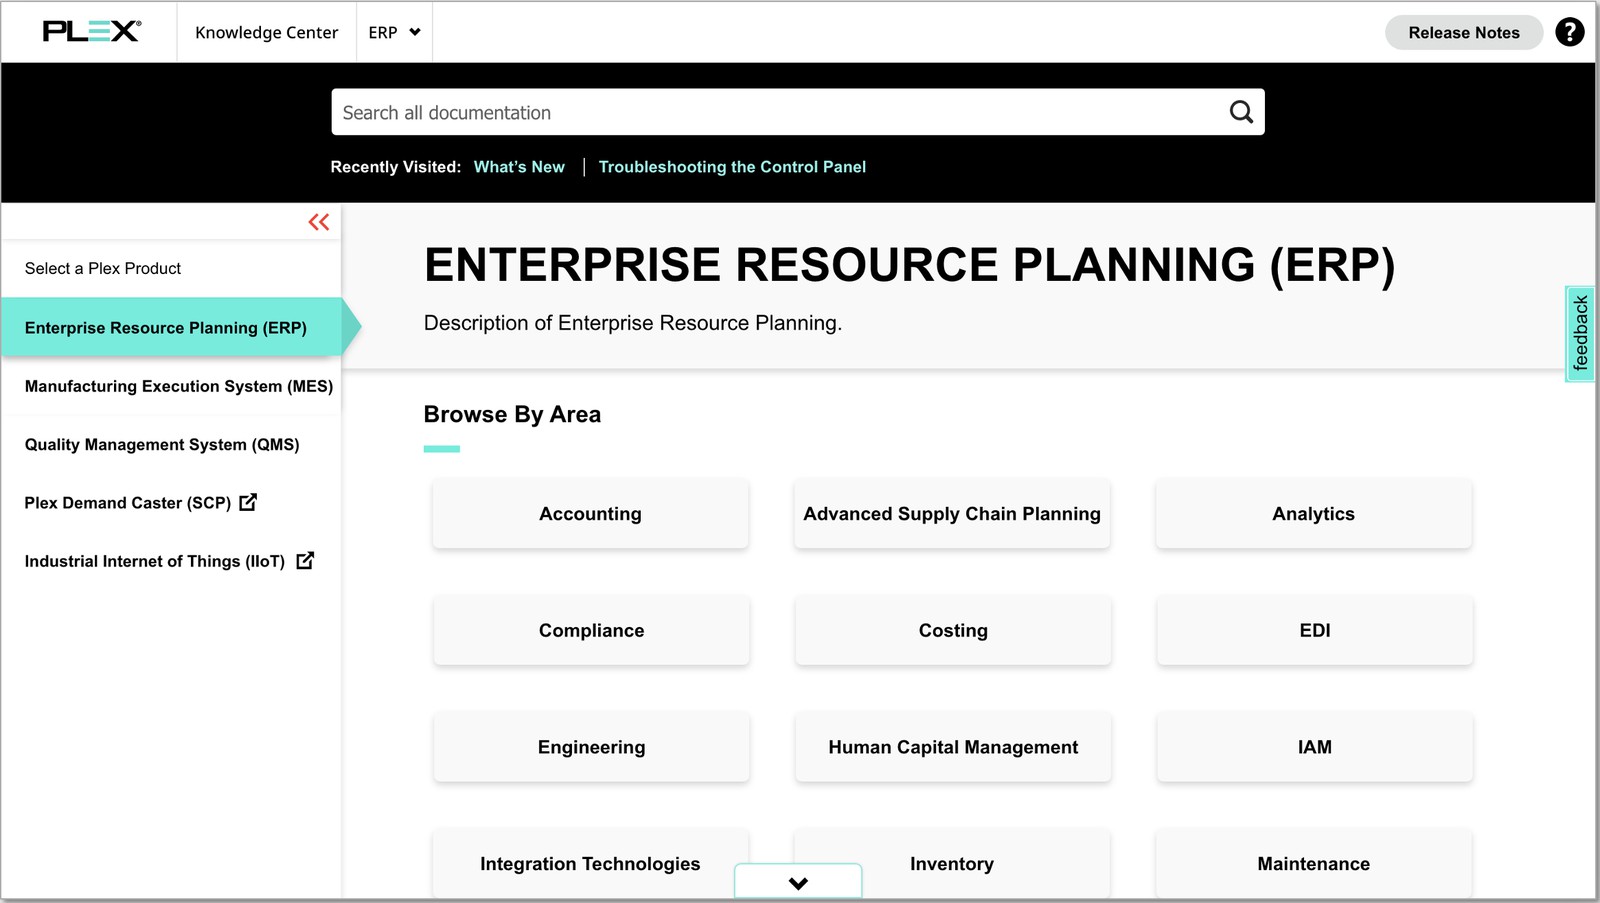The image size is (1600, 903).
Task: Switch to Manufacturing Execution System (MES)
Action: coord(179,386)
